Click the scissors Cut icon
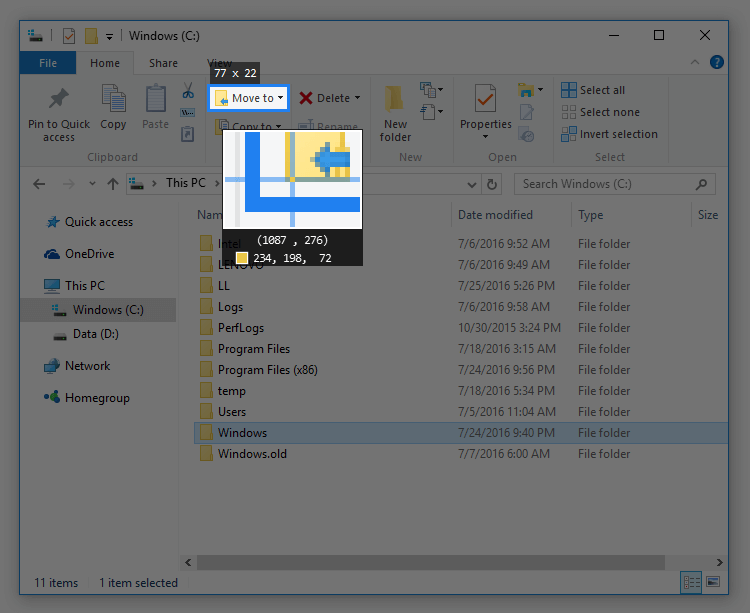 coord(187,91)
